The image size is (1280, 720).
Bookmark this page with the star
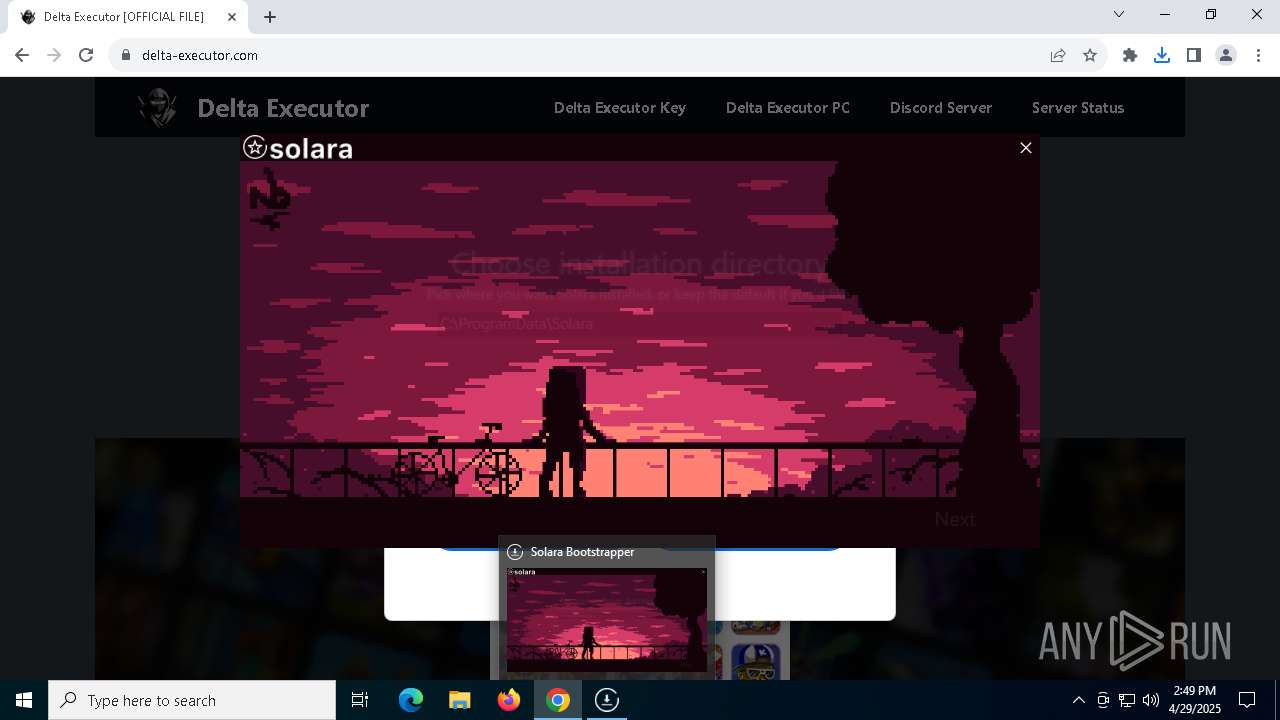coord(1090,55)
